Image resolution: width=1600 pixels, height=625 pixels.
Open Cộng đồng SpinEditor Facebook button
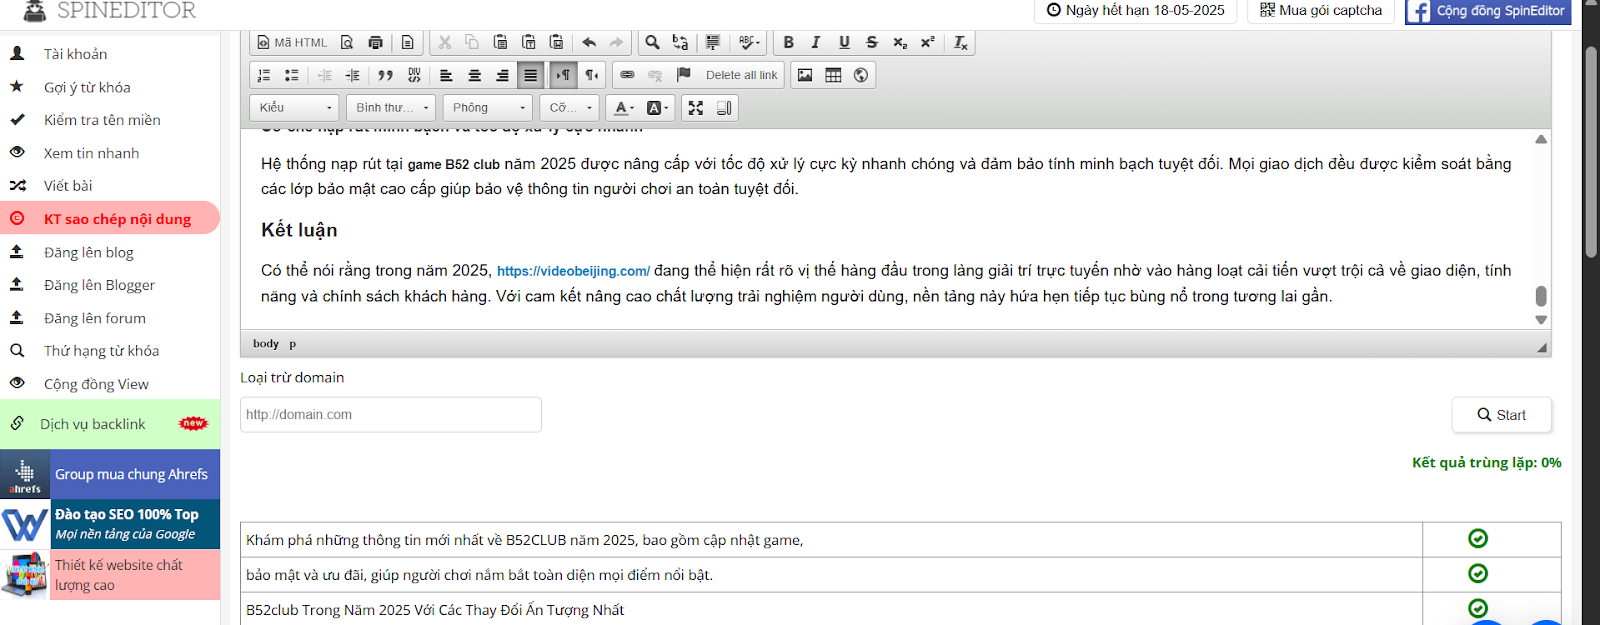(1488, 11)
